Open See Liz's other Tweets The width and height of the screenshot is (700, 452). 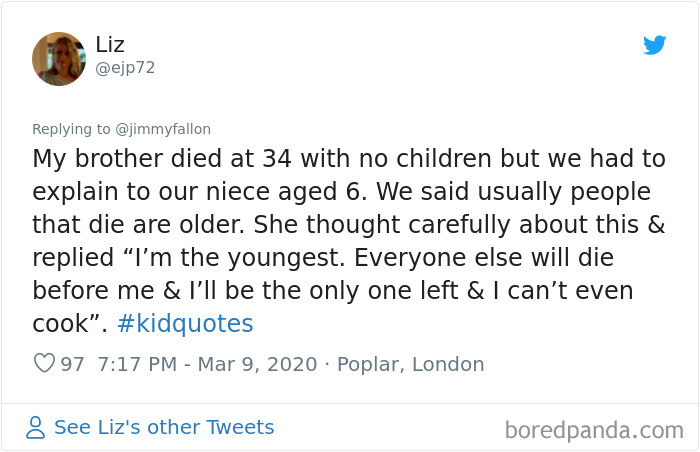(x=163, y=428)
